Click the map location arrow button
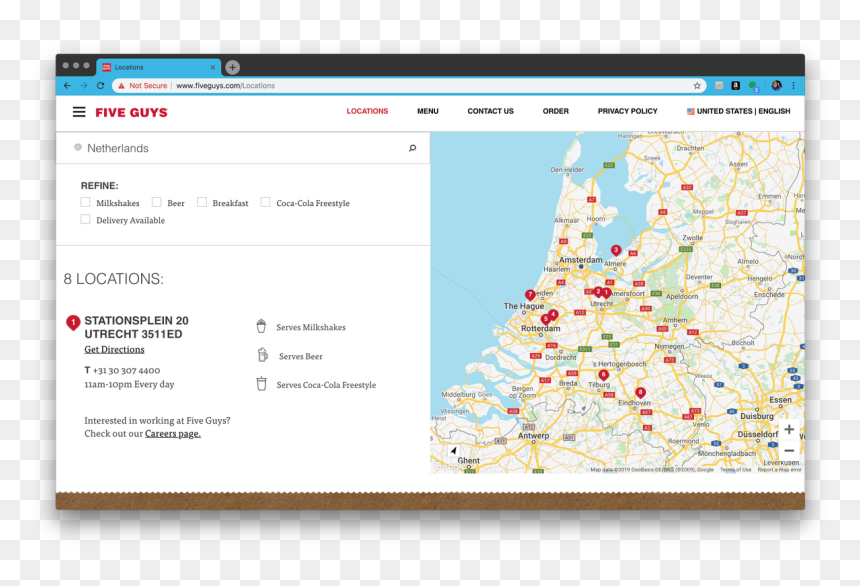 coord(454,450)
